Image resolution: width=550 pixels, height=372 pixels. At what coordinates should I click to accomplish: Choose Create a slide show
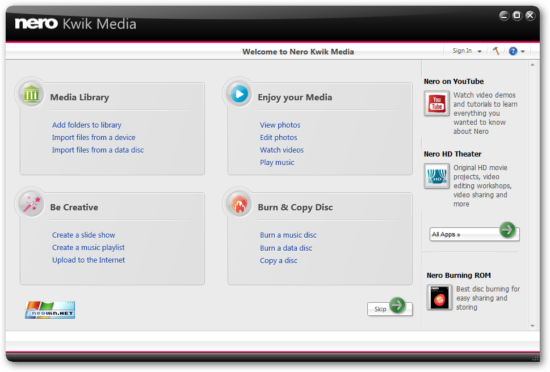[x=83, y=235]
